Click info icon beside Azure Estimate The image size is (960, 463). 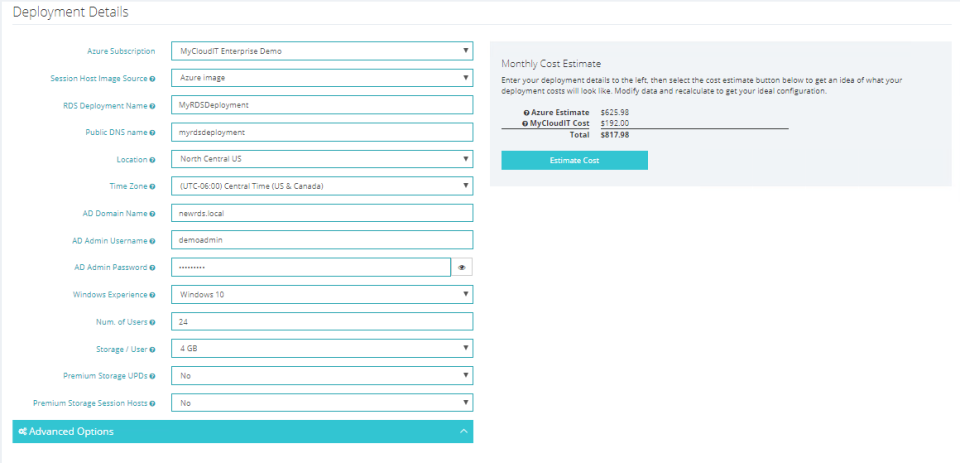[x=527, y=113]
